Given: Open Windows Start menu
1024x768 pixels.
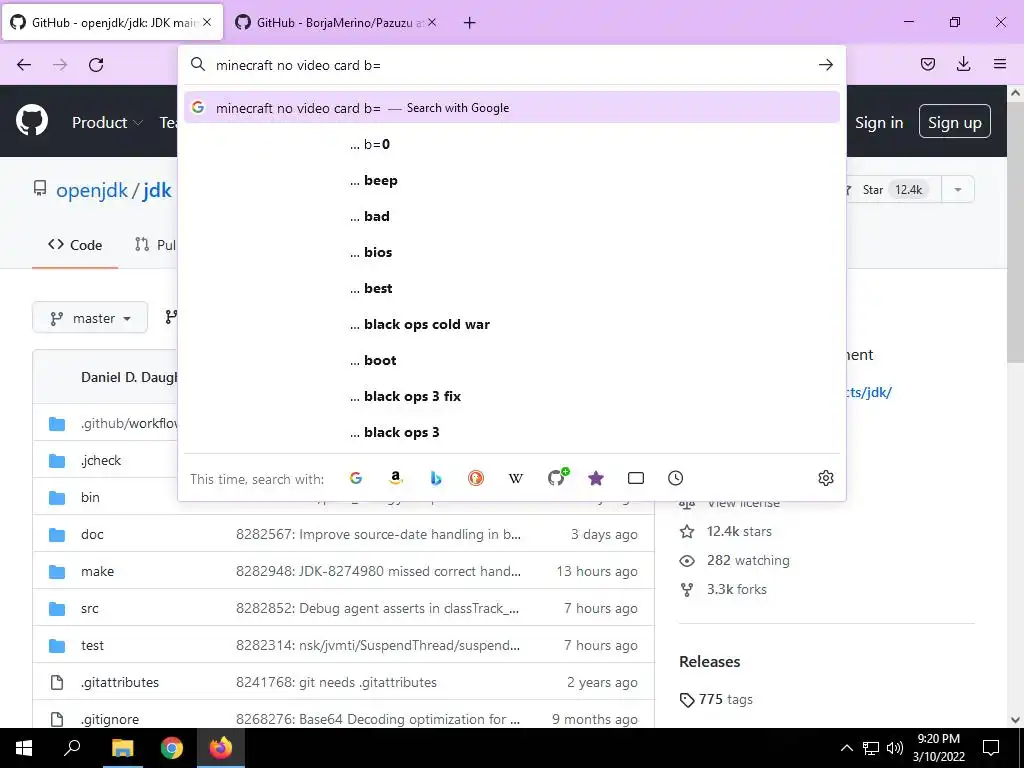Looking at the screenshot, I should (24, 748).
